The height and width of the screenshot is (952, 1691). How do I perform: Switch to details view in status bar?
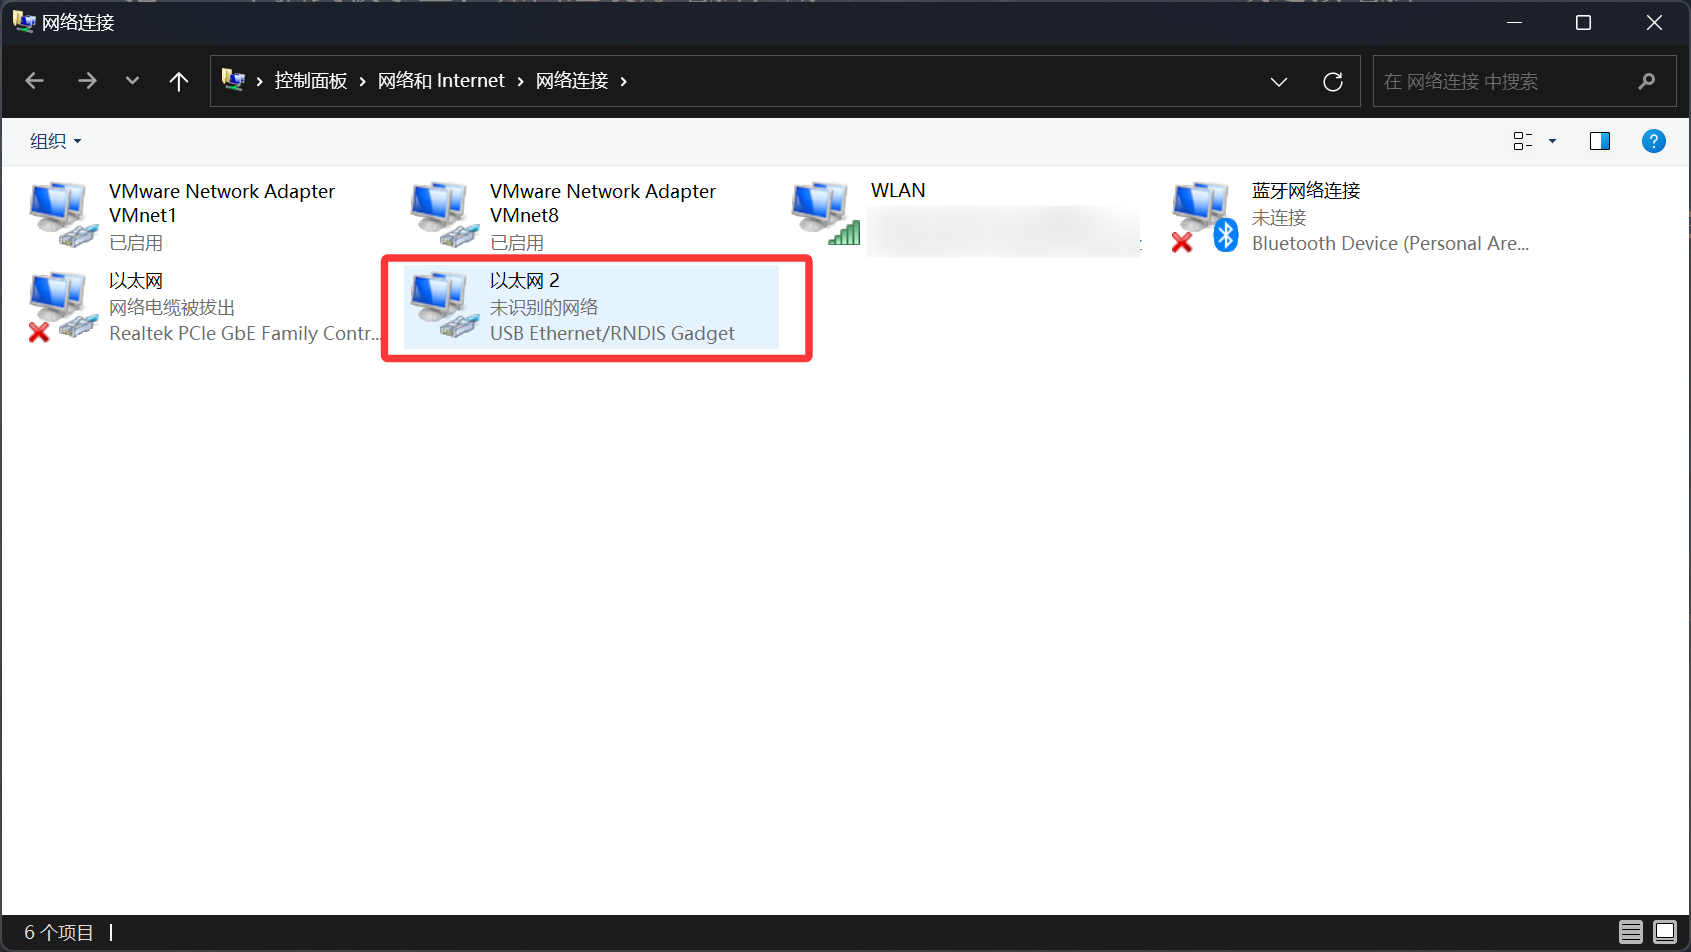(x=1630, y=932)
